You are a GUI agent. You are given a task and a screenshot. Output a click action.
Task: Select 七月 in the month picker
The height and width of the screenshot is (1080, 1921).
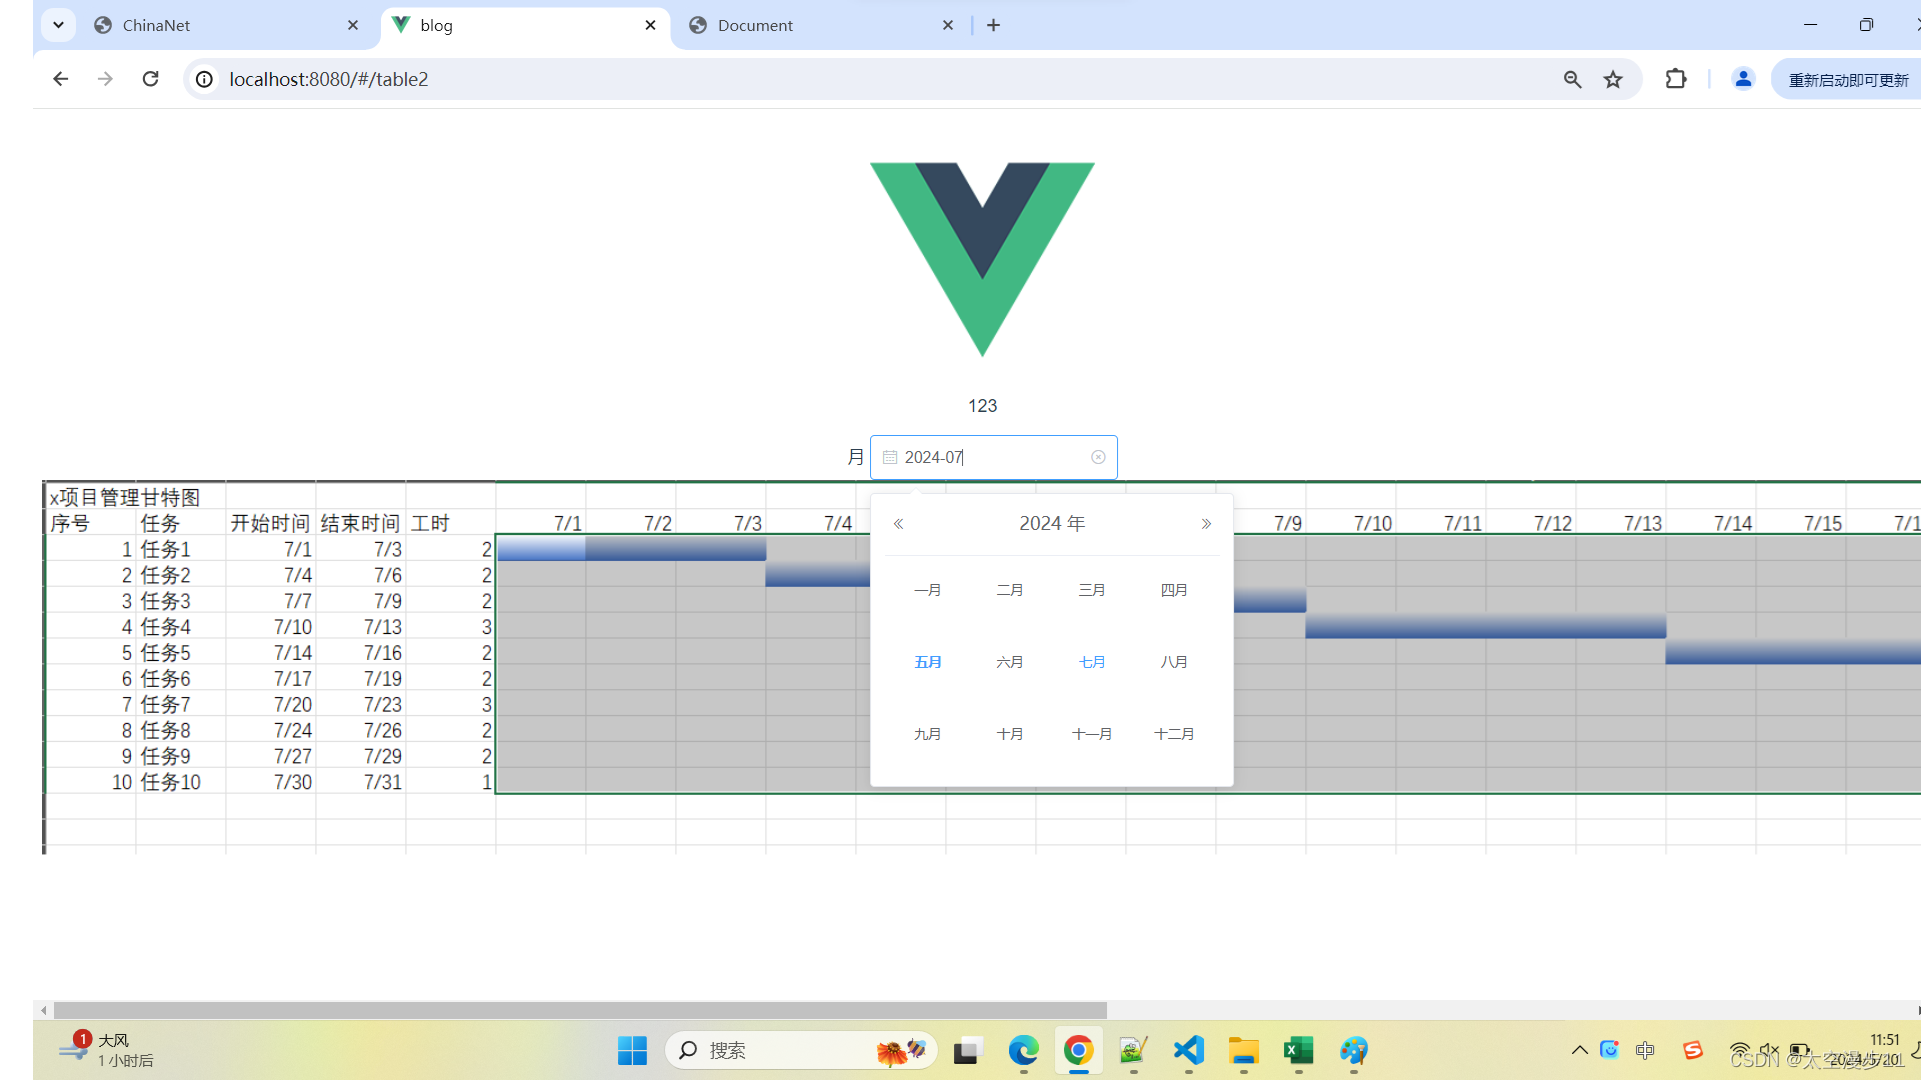(1092, 662)
